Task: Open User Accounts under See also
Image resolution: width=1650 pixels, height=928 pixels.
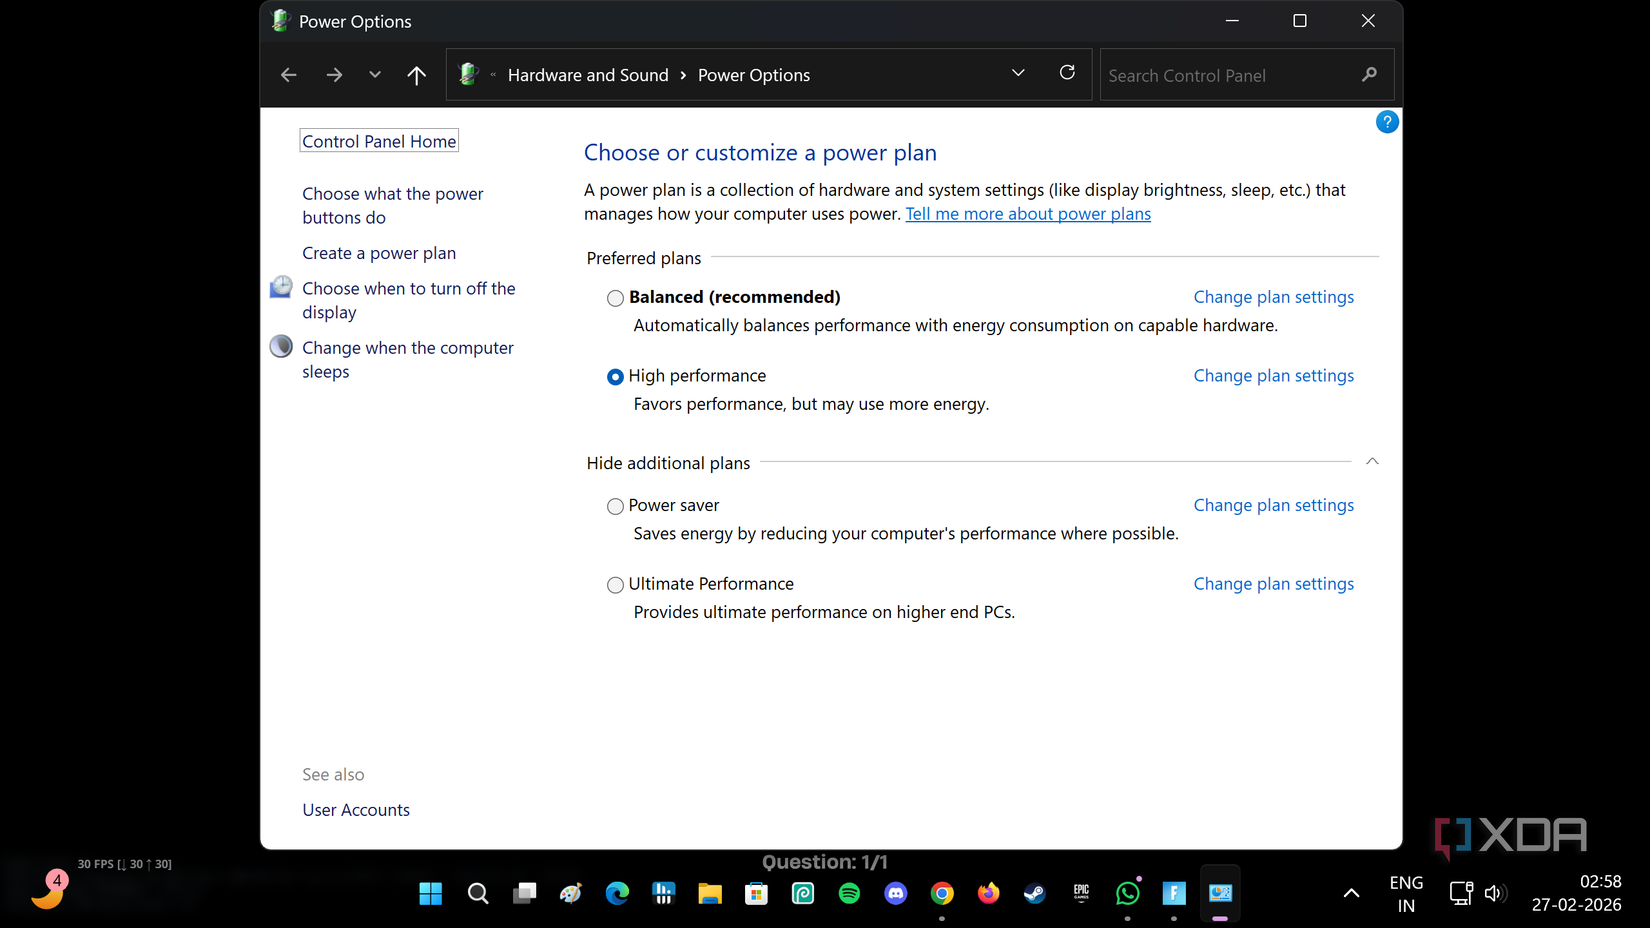Action: point(356,810)
